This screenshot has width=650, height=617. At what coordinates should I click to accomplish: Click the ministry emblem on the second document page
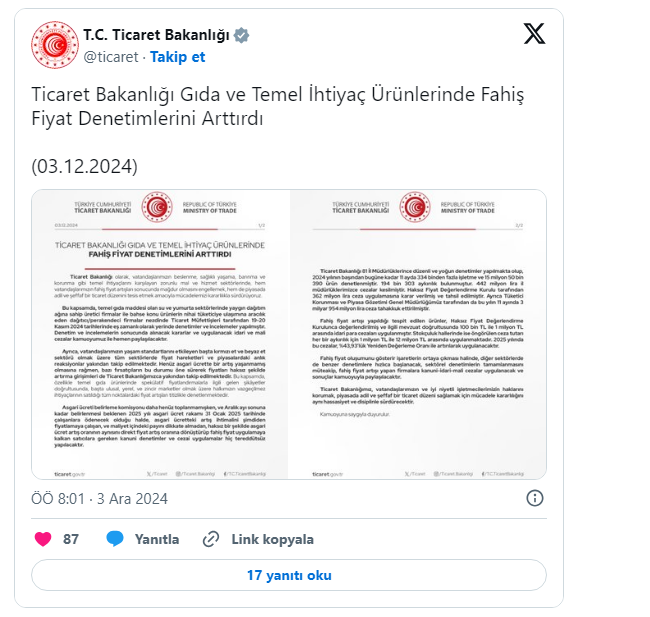click(x=415, y=207)
